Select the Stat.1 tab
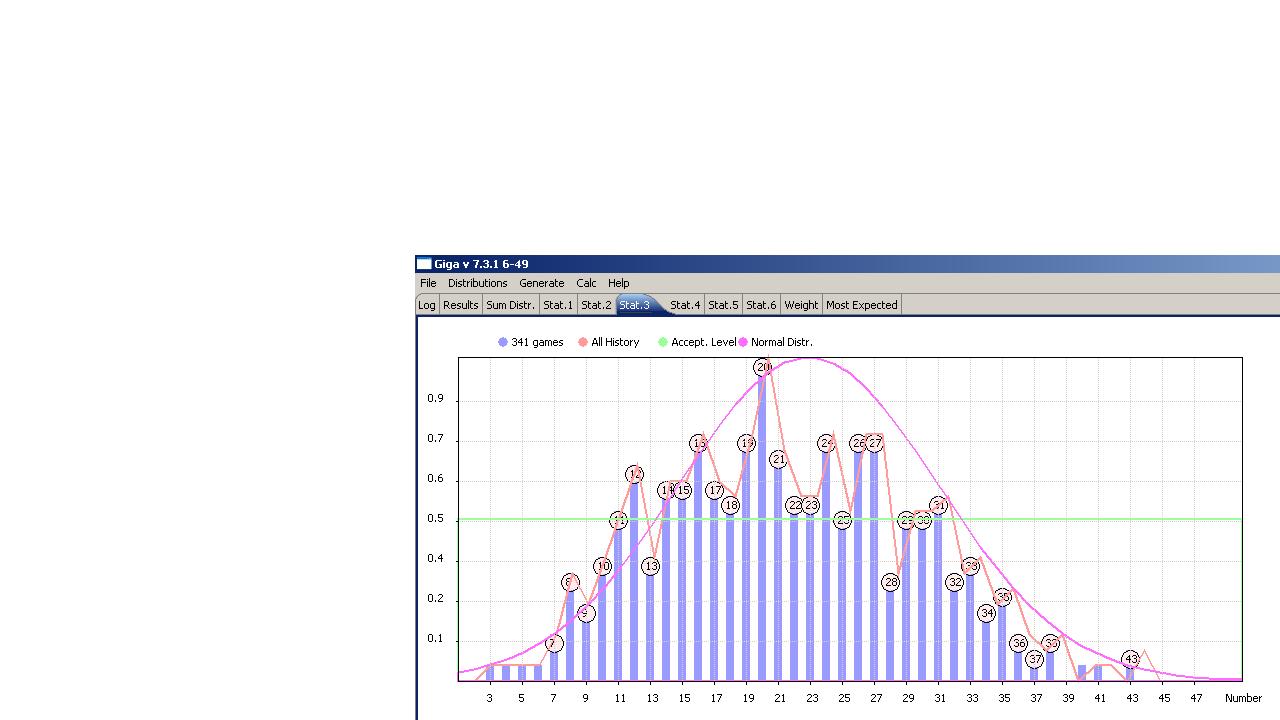Viewport: 1280px width, 720px height. (x=558, y=305)
